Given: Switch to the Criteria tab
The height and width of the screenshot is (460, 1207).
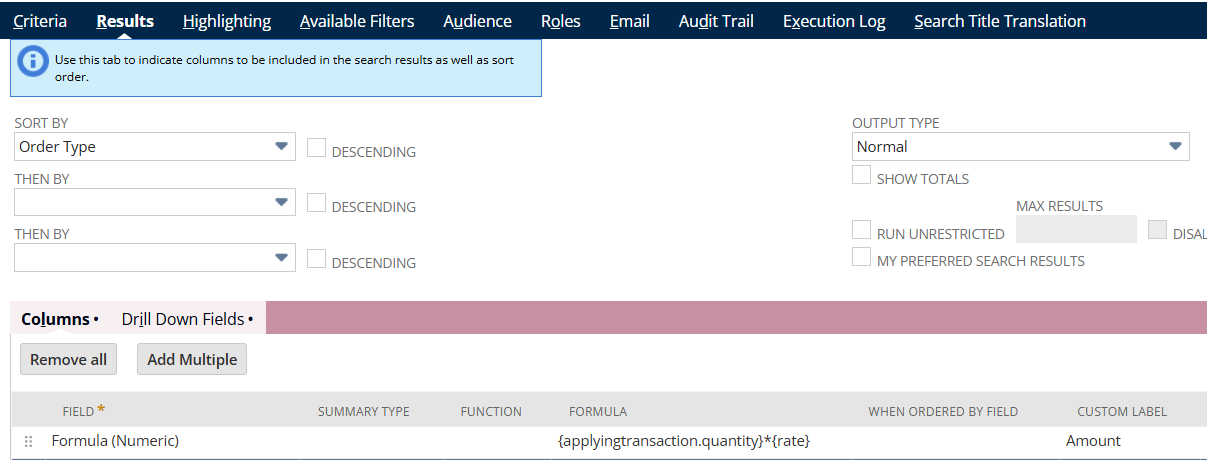Looking at the screenshot, I should (x=40, y=21).
